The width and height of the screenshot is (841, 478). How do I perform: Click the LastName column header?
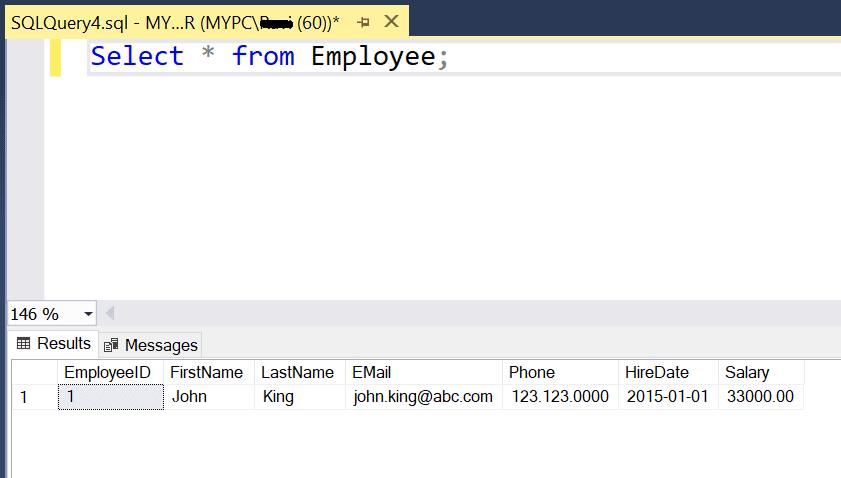[x=297, y=372]
